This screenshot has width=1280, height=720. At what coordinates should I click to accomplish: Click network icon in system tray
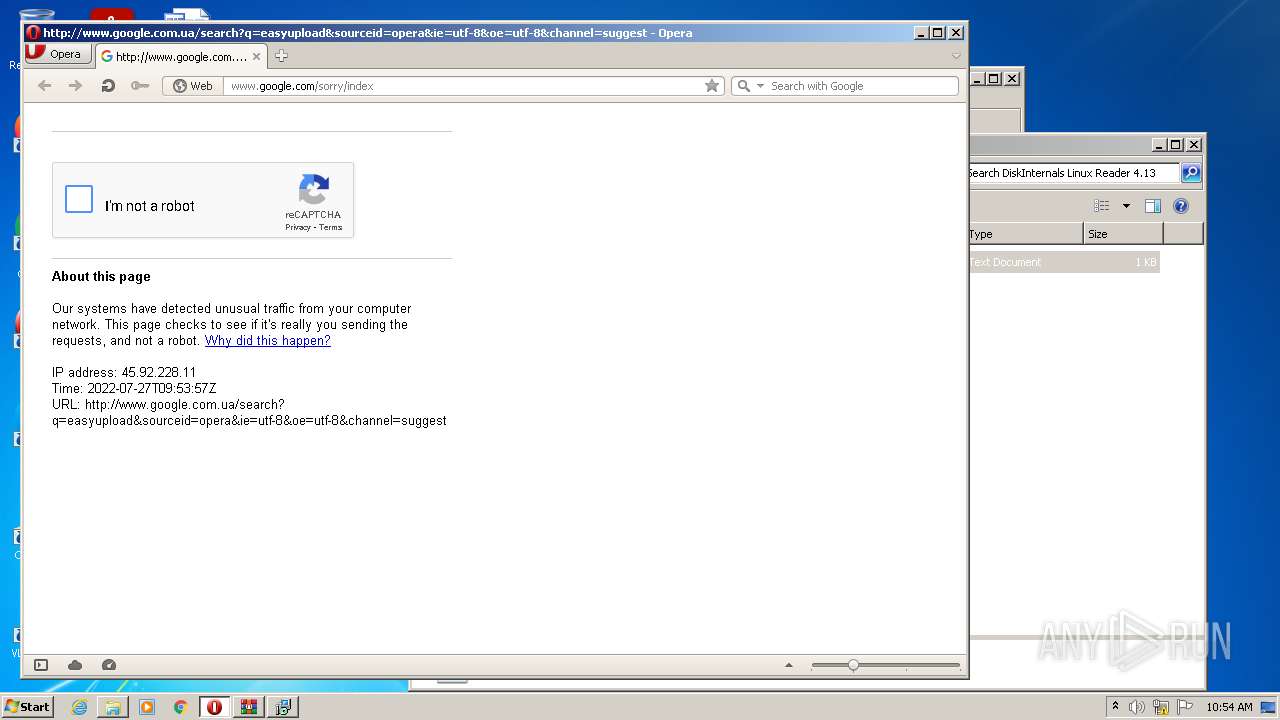pos(1161,707)
